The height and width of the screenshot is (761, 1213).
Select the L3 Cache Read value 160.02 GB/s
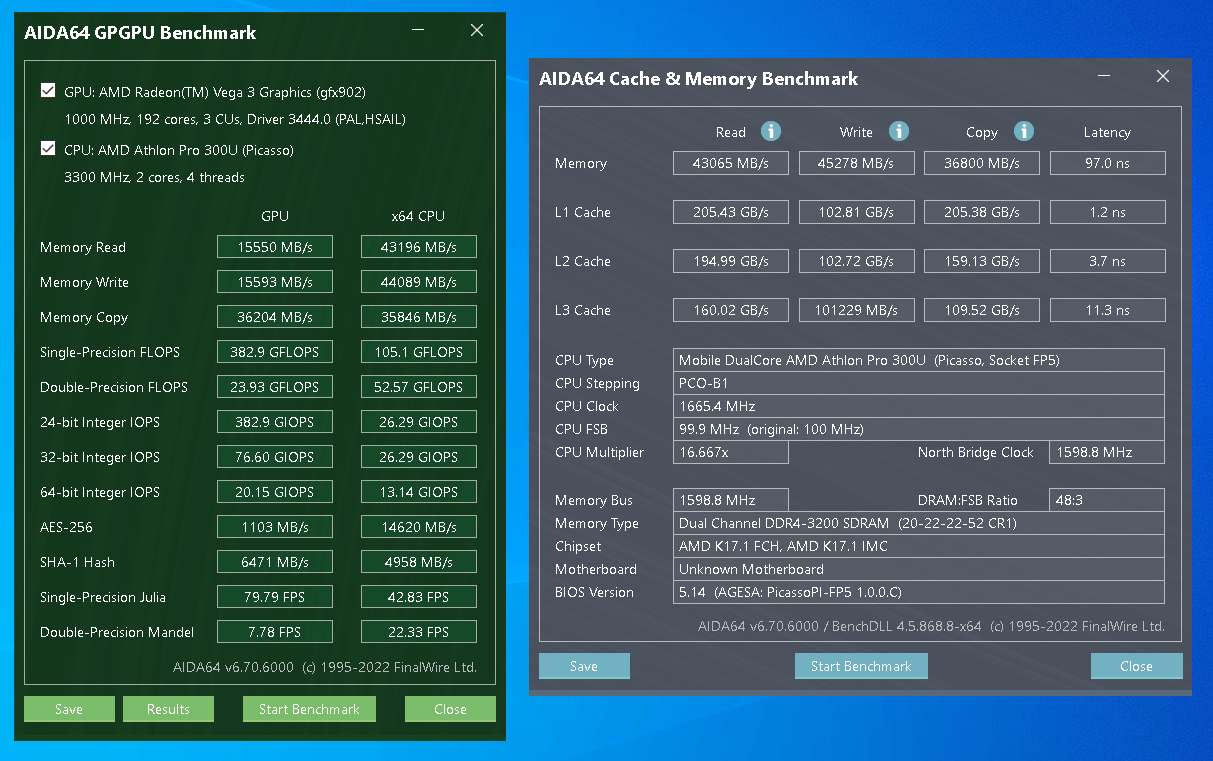pyautogui.click(x=731, y=310)
